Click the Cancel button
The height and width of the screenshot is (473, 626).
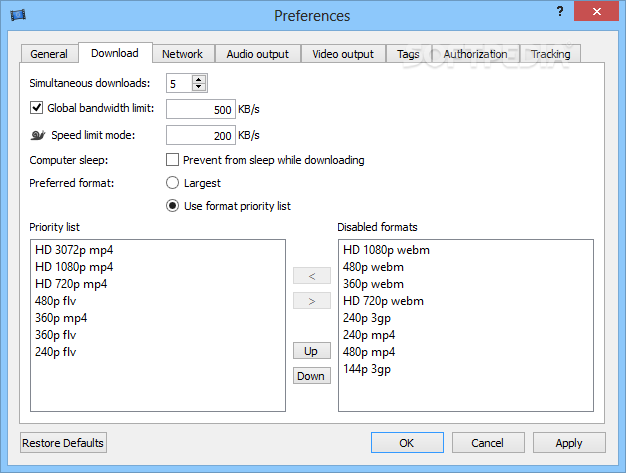tap(487, 443)
